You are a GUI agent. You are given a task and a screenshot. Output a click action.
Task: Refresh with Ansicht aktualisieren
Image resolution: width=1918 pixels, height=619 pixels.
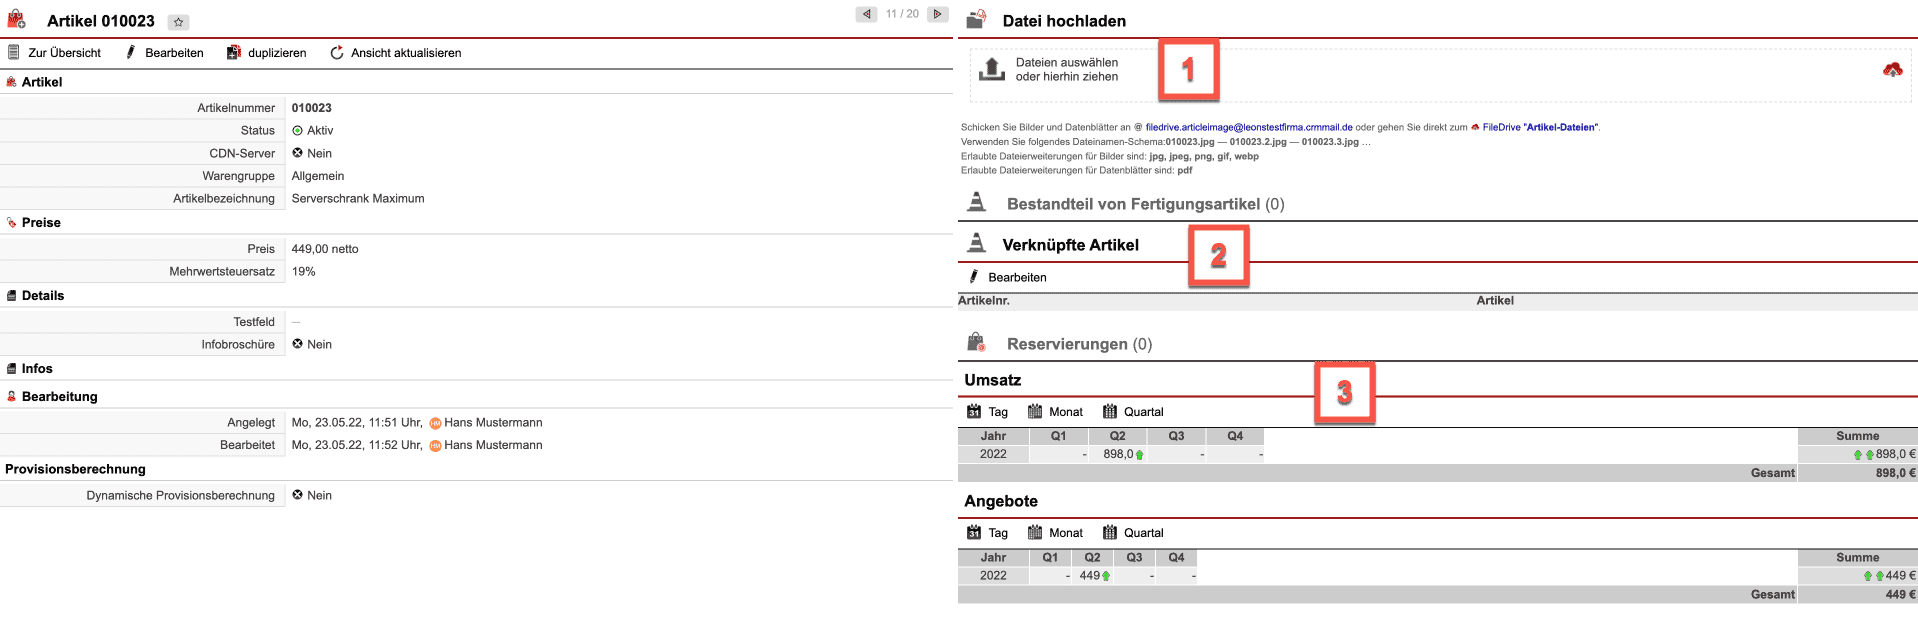pos(396,53)
